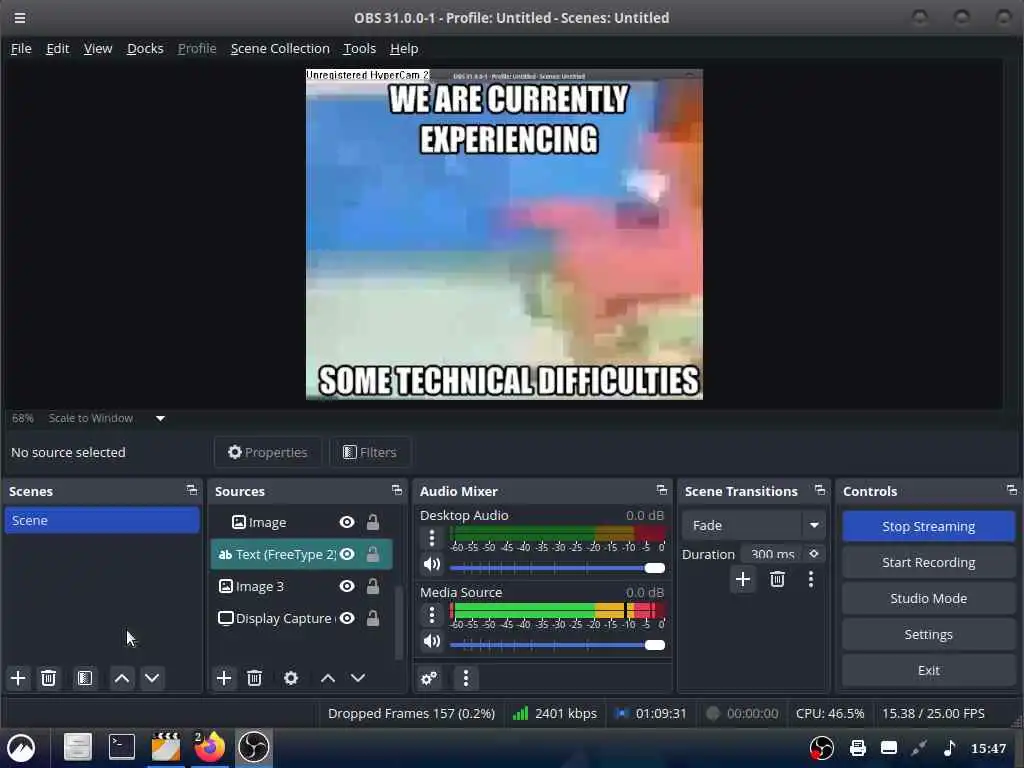Image resolution: width=1024 pixels, height=768 pixels.
Task: Mute Media Source speaker icon
Action: [432, 641]
